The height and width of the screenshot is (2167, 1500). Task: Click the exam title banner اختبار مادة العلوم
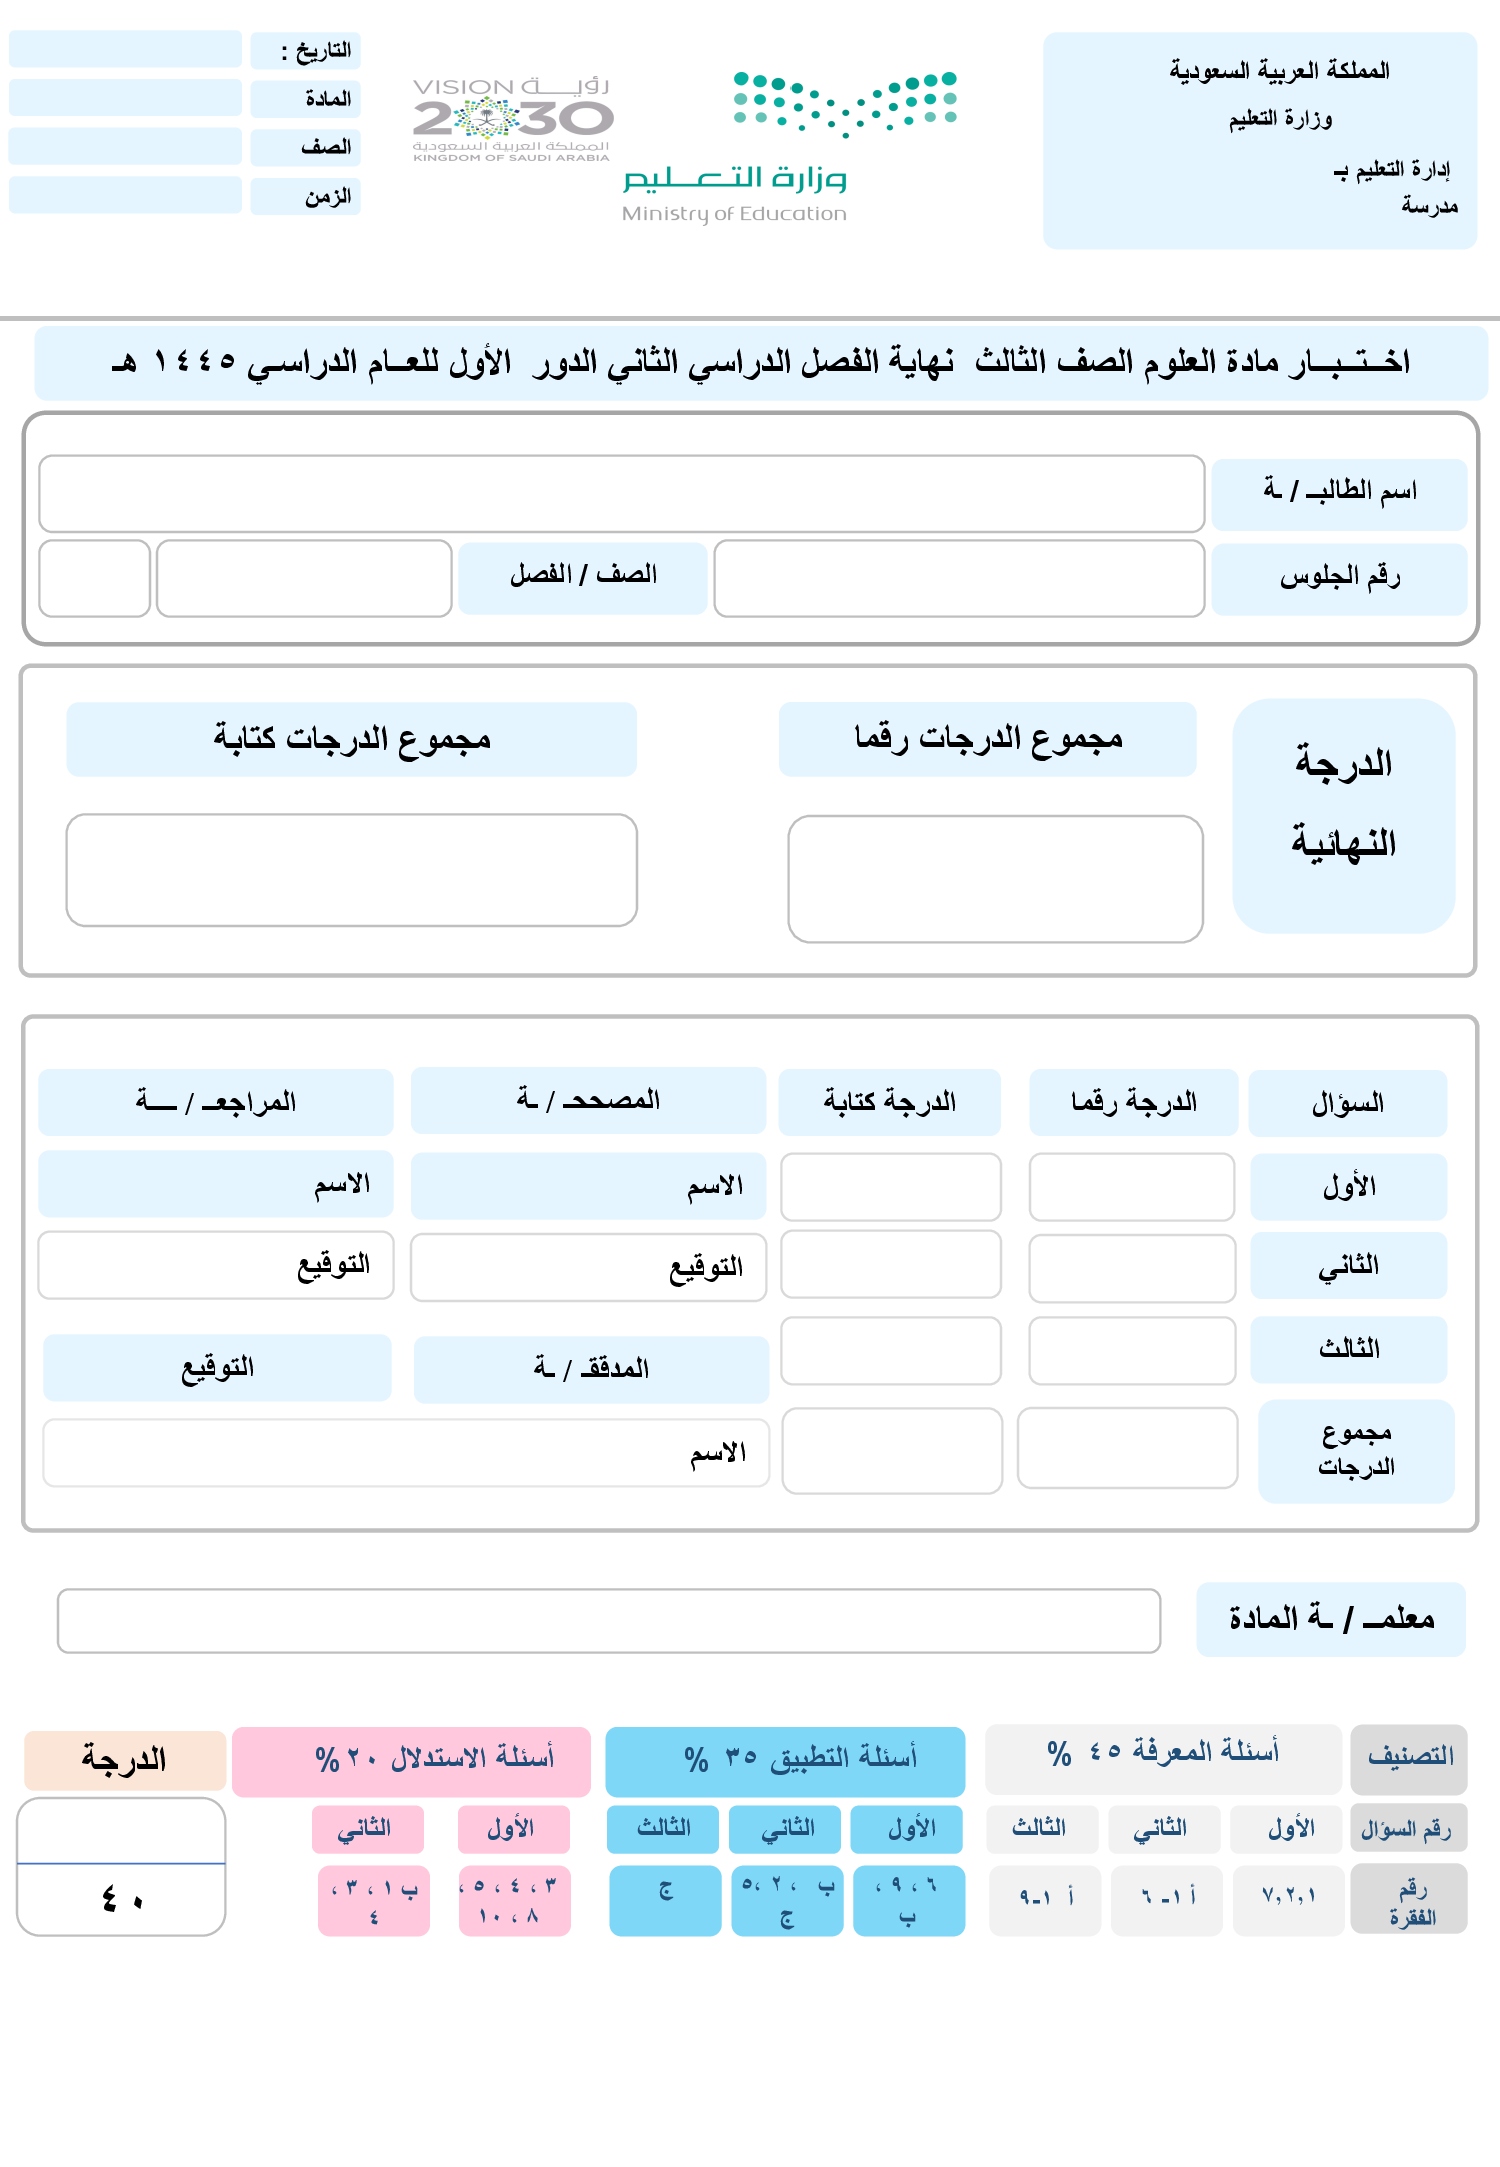tap(760, 362)
